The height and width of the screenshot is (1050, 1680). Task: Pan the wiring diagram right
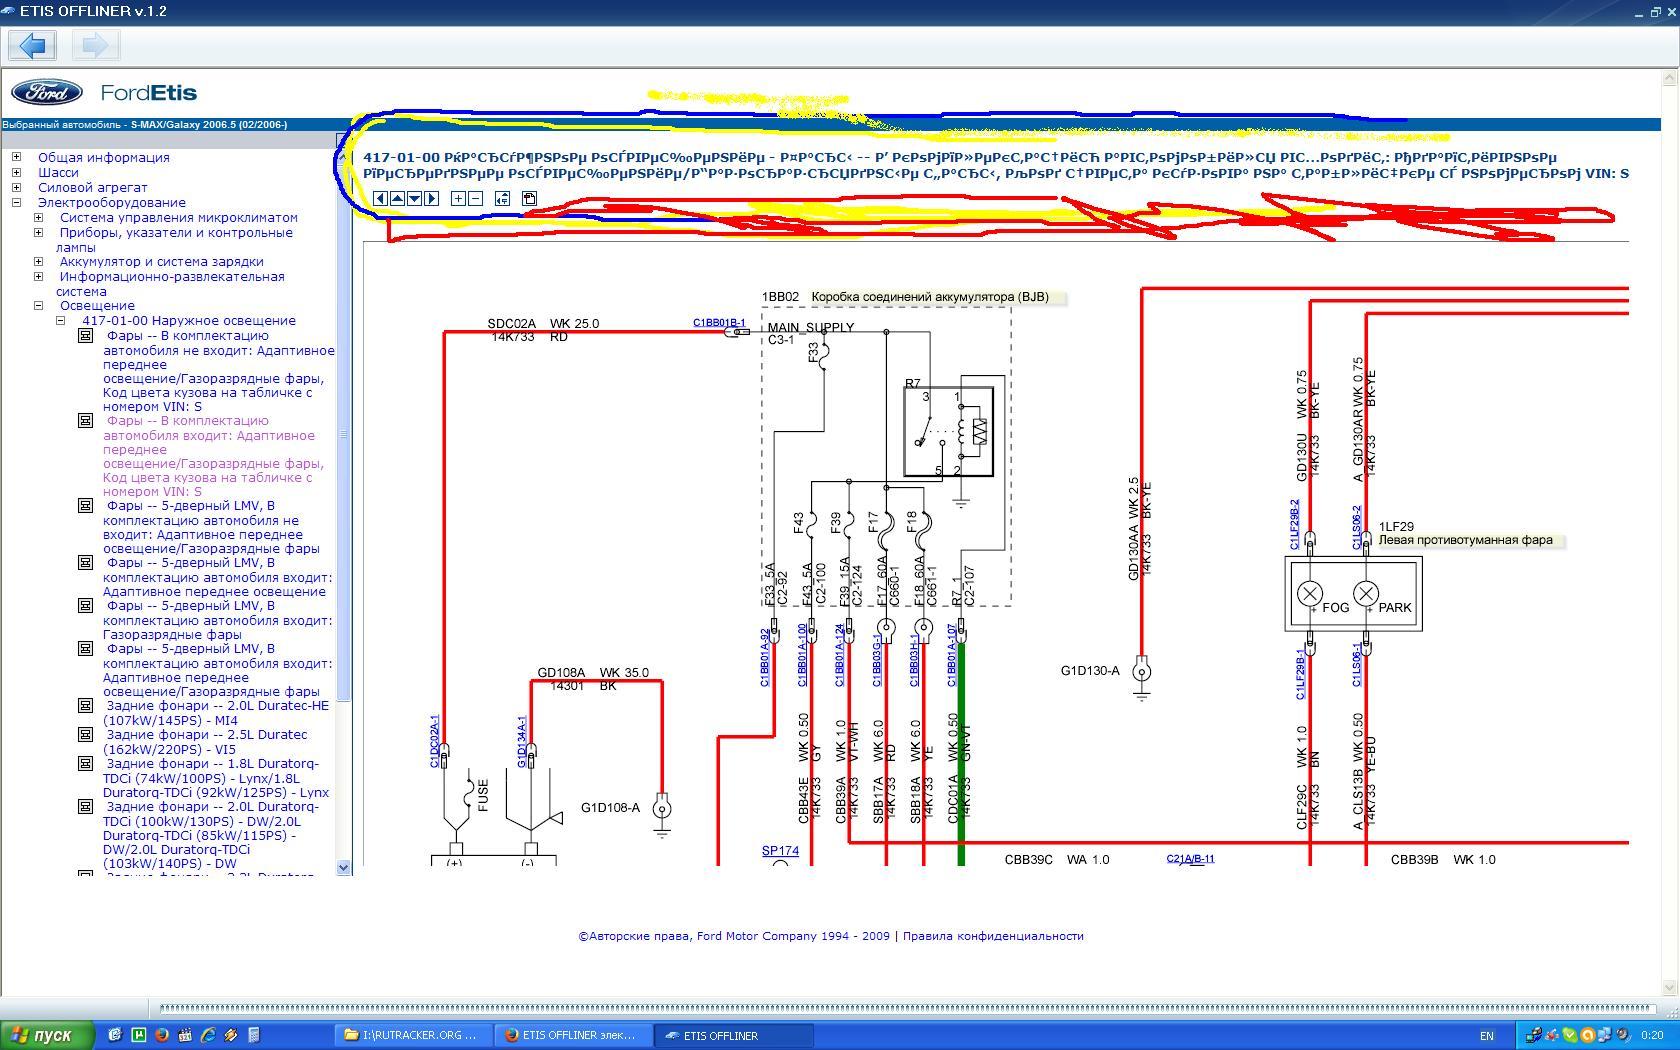click(x=432, y=198)
